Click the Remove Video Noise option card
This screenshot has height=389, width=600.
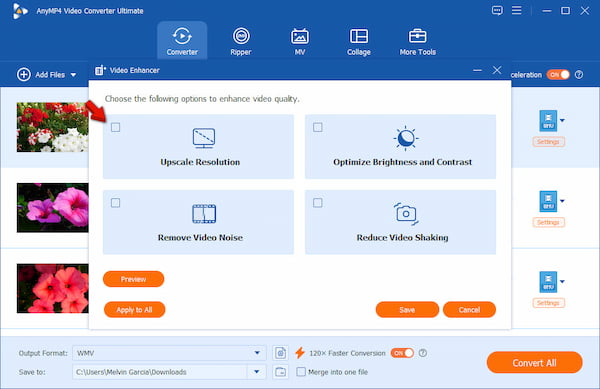point(198,222)
